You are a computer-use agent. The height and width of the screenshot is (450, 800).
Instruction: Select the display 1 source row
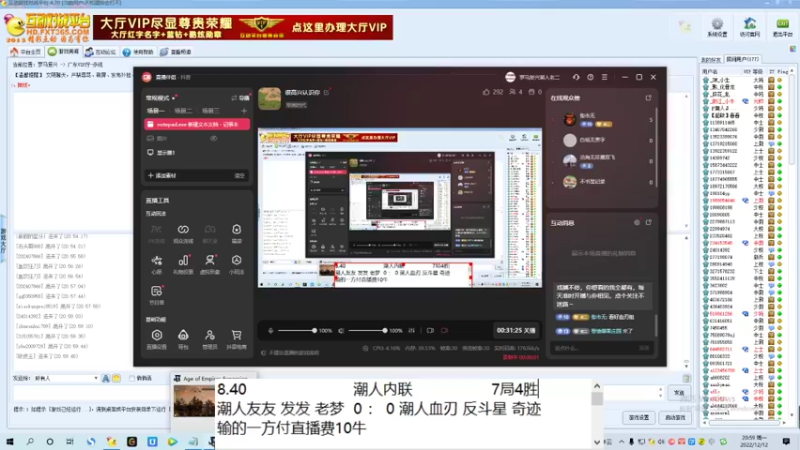(x=197, y=153)
